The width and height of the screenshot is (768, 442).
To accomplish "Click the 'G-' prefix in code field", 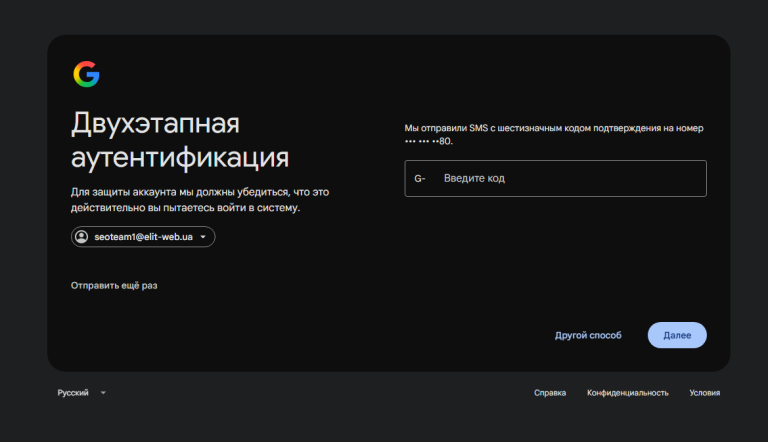I will click(x=420, y=178).
